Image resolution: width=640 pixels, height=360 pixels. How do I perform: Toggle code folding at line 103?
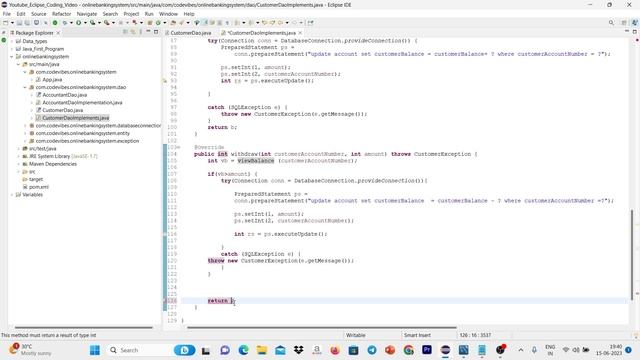tap(179, 147)
